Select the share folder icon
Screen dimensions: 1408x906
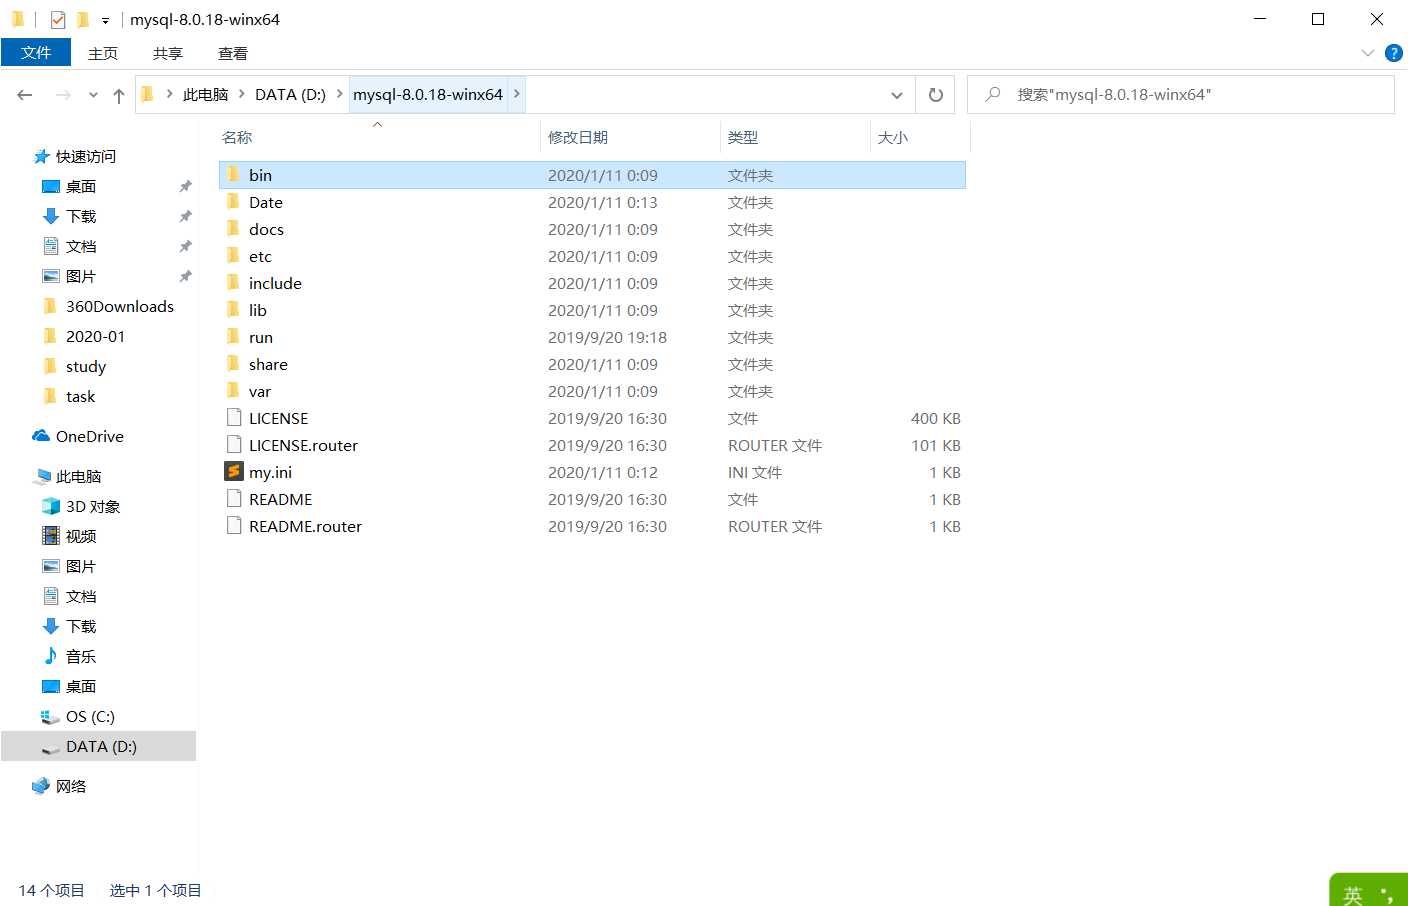click(x=233, y=363)
